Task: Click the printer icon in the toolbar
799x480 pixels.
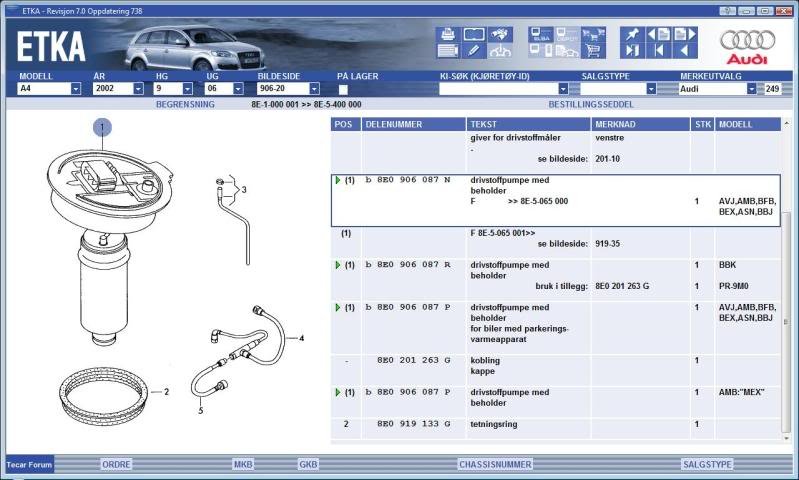Action: click(x=448, y=33)
